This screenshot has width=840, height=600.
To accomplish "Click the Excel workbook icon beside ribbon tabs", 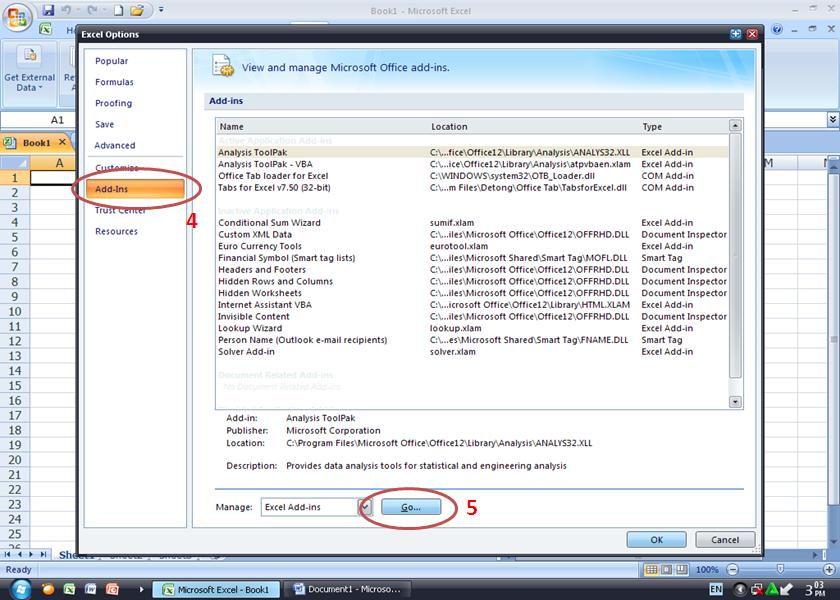I will point(46,29).
